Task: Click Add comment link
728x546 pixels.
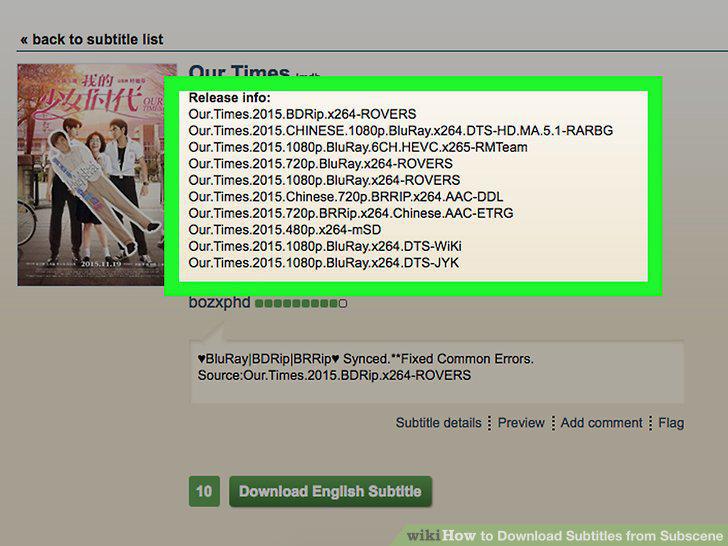Action: pos(601,423)
